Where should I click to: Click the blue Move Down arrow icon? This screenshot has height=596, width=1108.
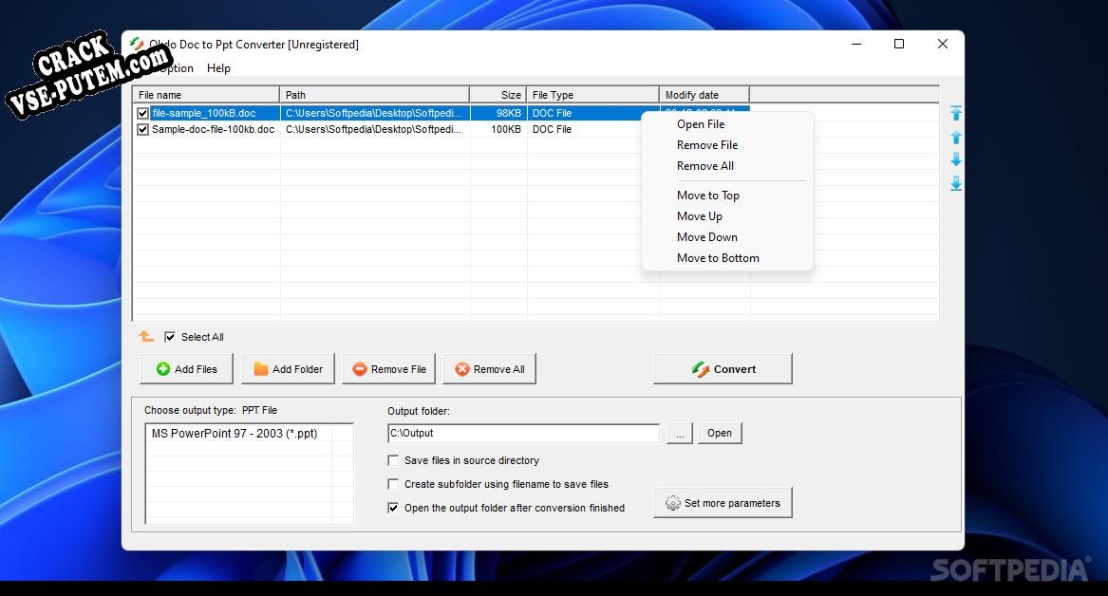pyautogui.click(x=956, y=158)
